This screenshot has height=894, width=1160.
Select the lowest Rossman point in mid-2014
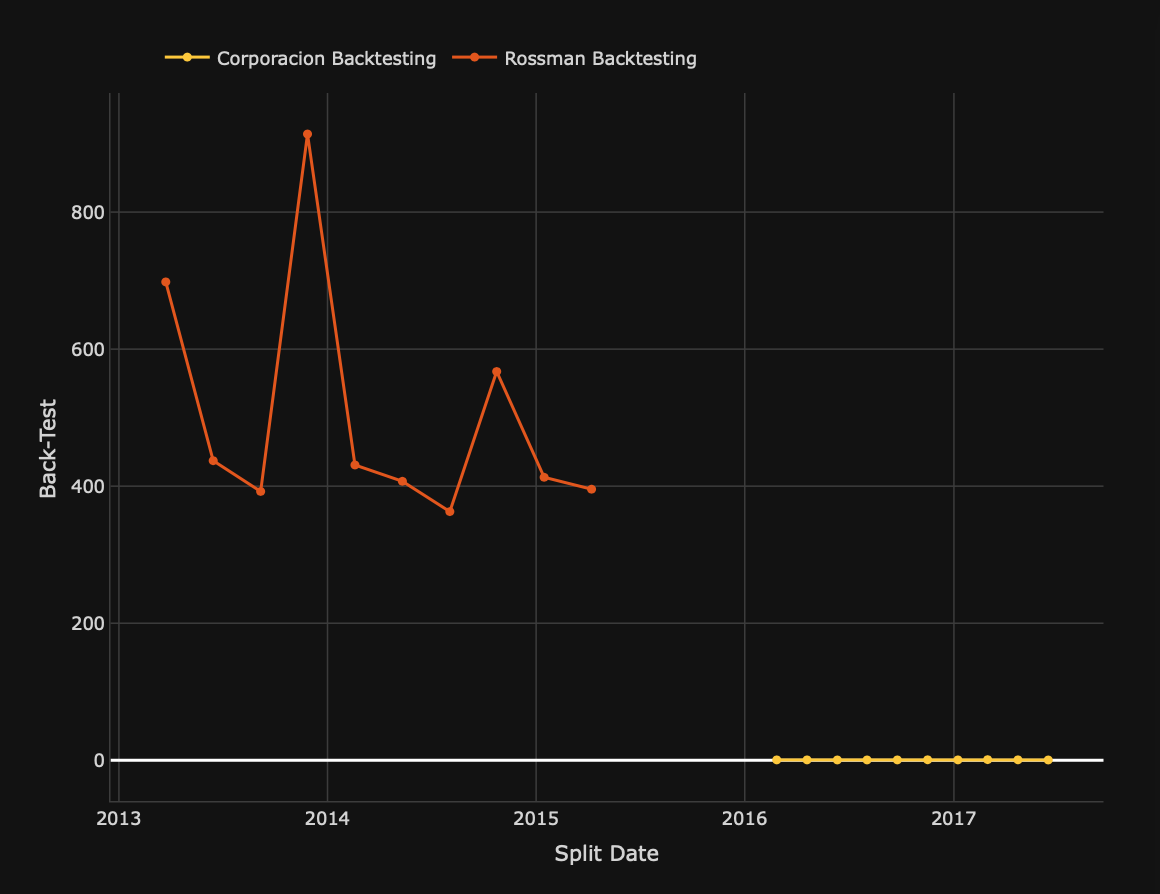pos(449,511)
